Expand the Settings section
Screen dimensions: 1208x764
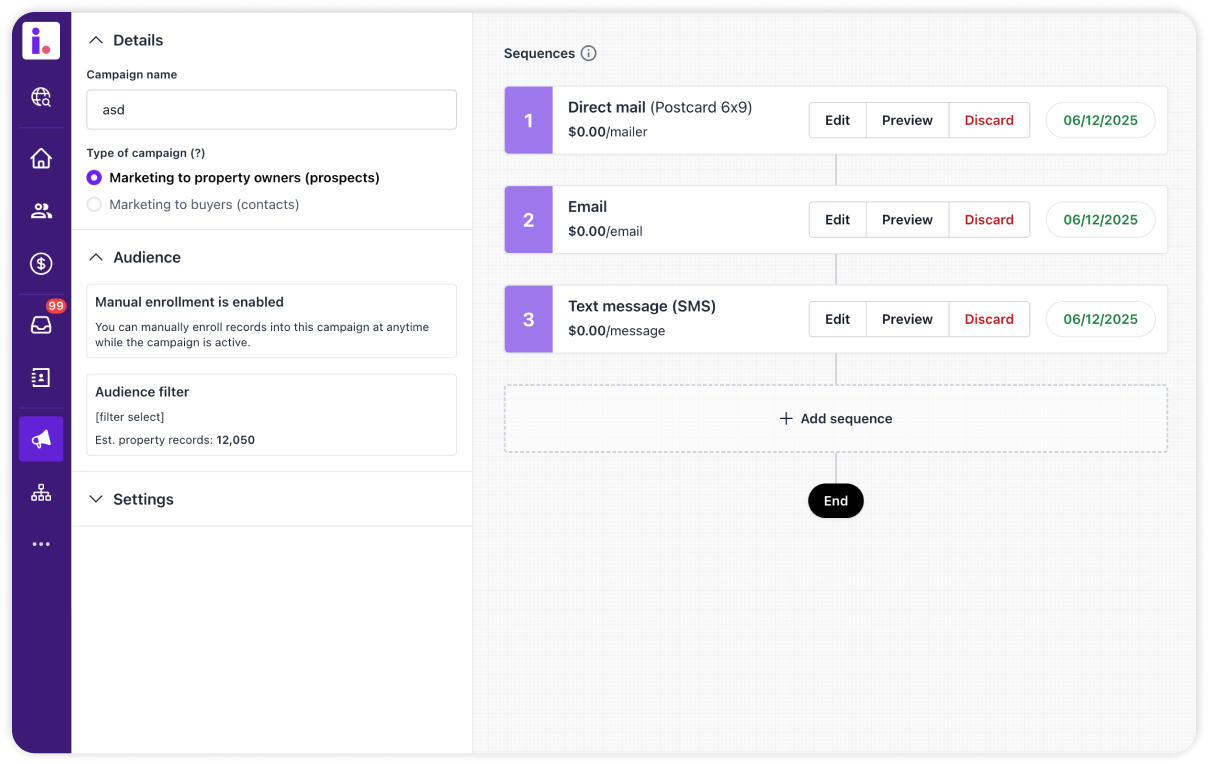point(96,500)
